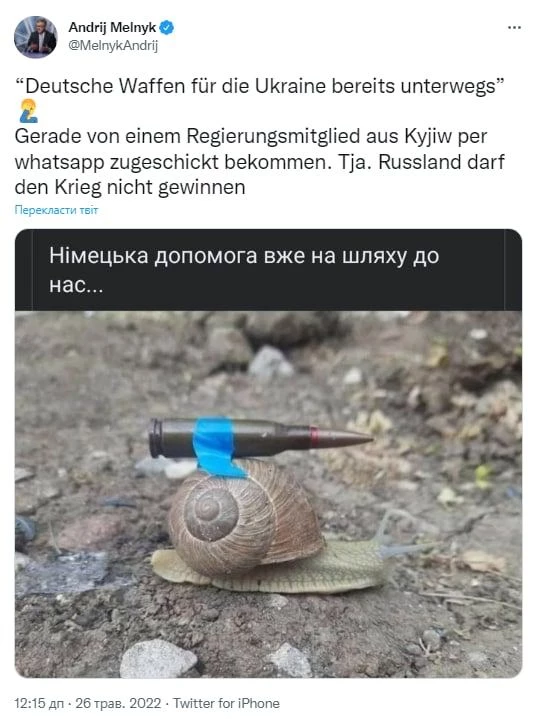537x719 pixels.
Task: Click the blue verified badge icon
Action: tap(167, 28)
